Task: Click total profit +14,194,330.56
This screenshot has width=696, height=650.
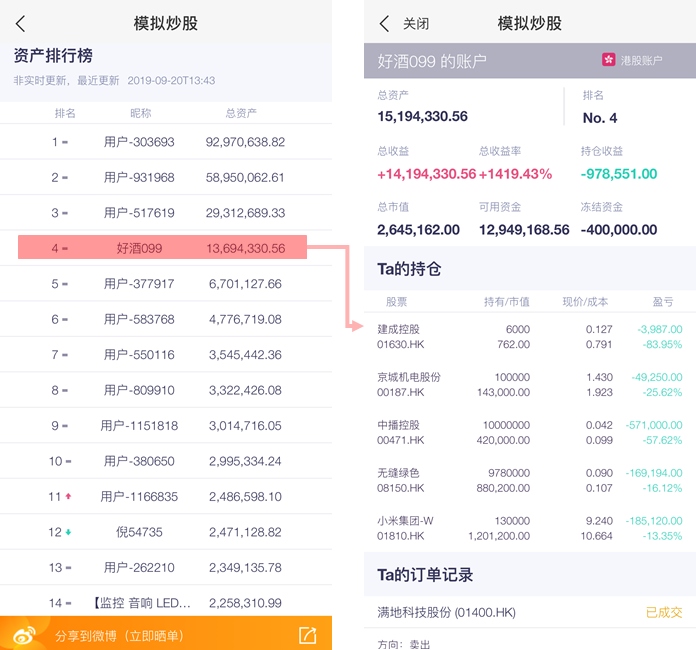Action: point(426,174)
